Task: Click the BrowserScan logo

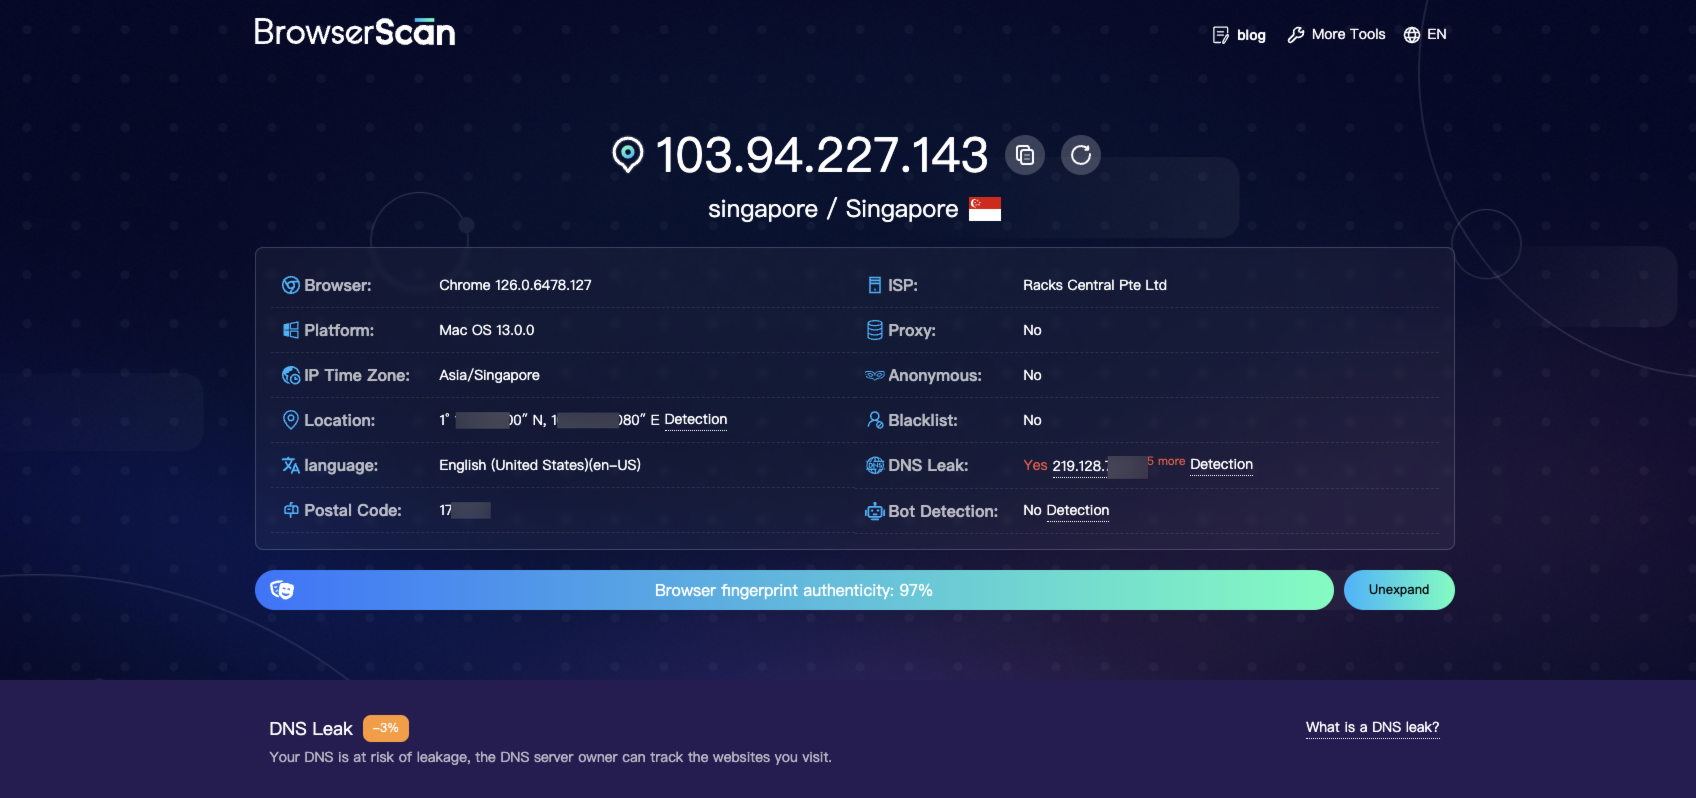Action: click(354, 32)
